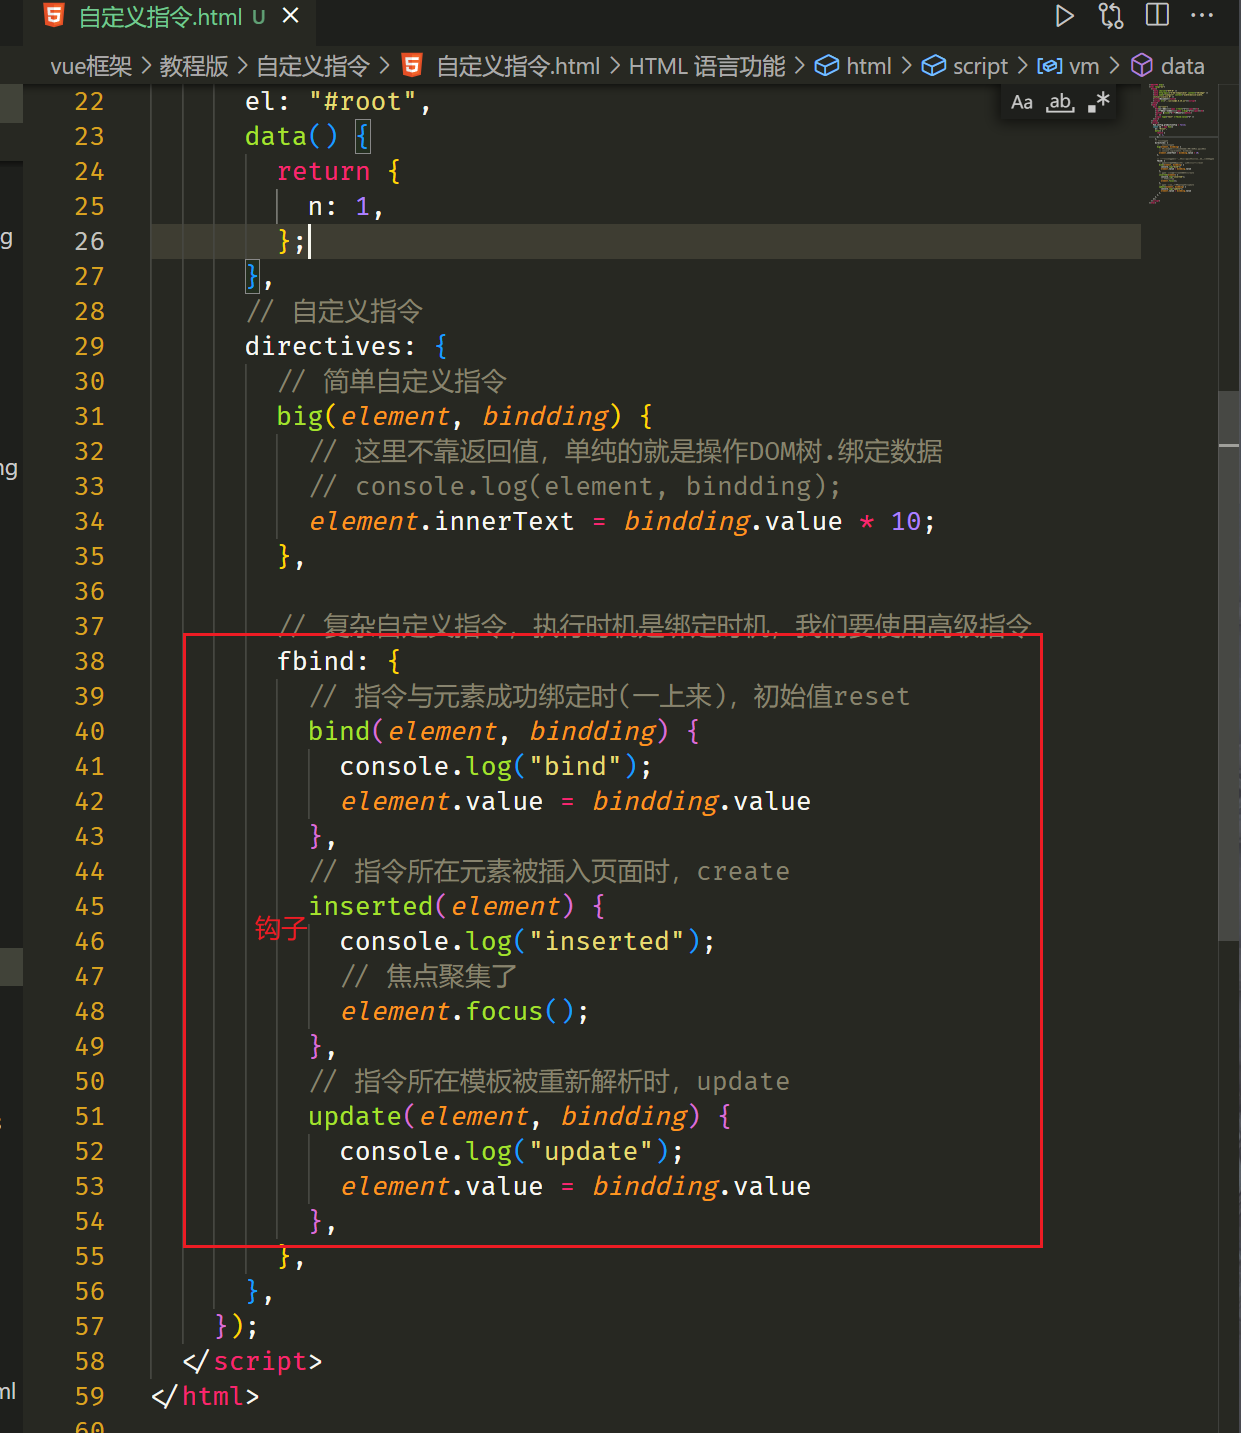The height and width of the screenshot is (1433, 1241).
Task: Click the cube icon before 'script' breadcrumb
Action: 933,66
